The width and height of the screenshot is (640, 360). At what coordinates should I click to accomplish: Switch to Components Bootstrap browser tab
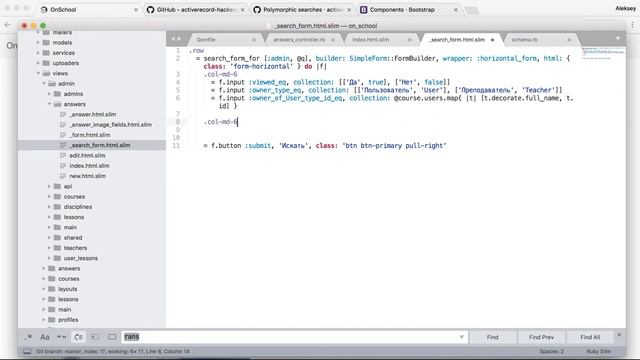pyautogui.click(x=409, y=9)
